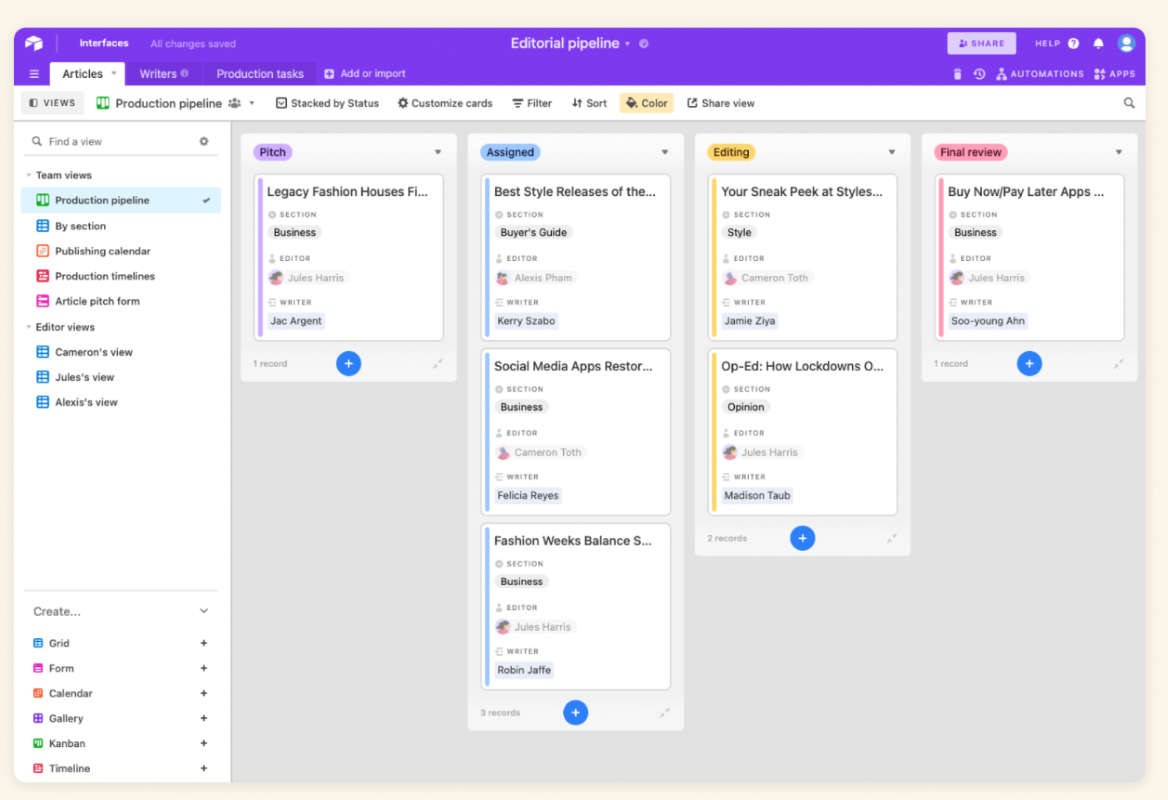
Task: Open the Editing stack dropdown arrow
Action: (892, 152)
